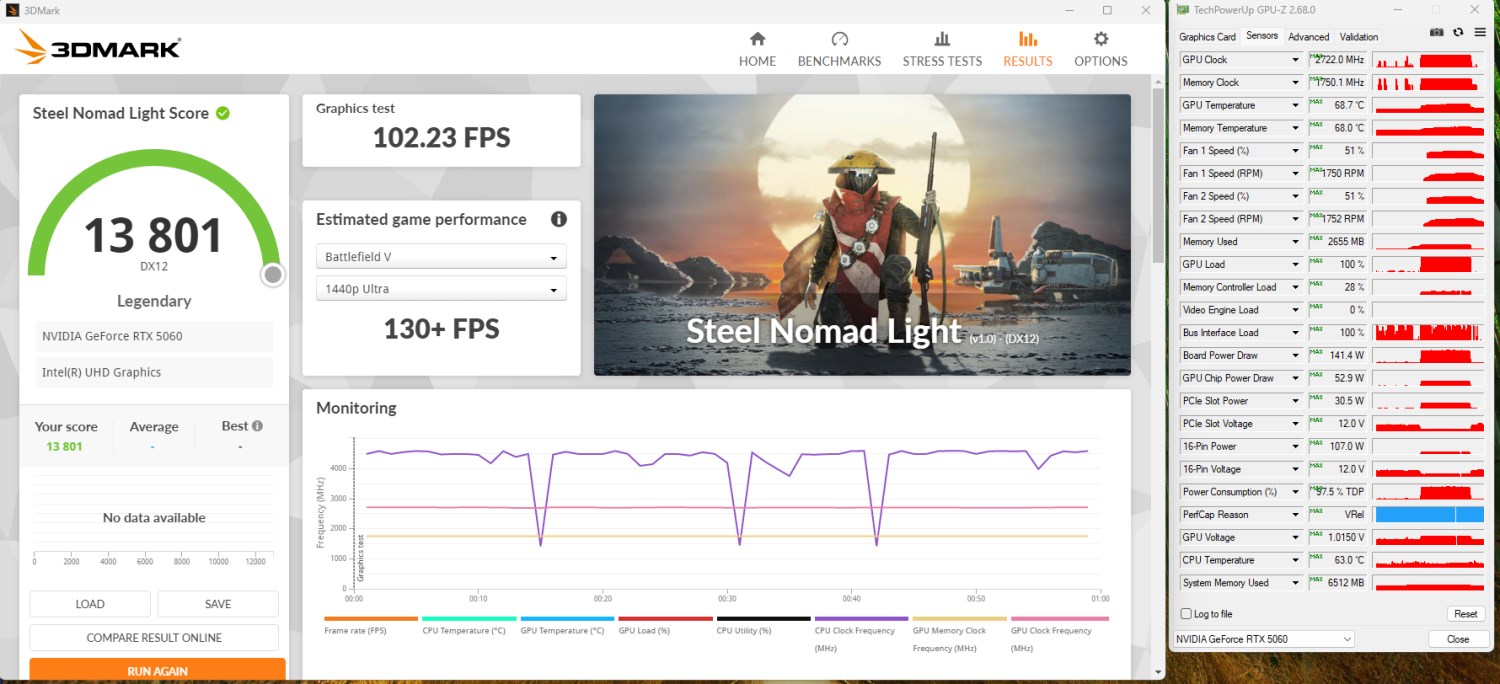Click the 13 801 value under Your score
The width and height of the screenshot is (1500, 684).
64,446
